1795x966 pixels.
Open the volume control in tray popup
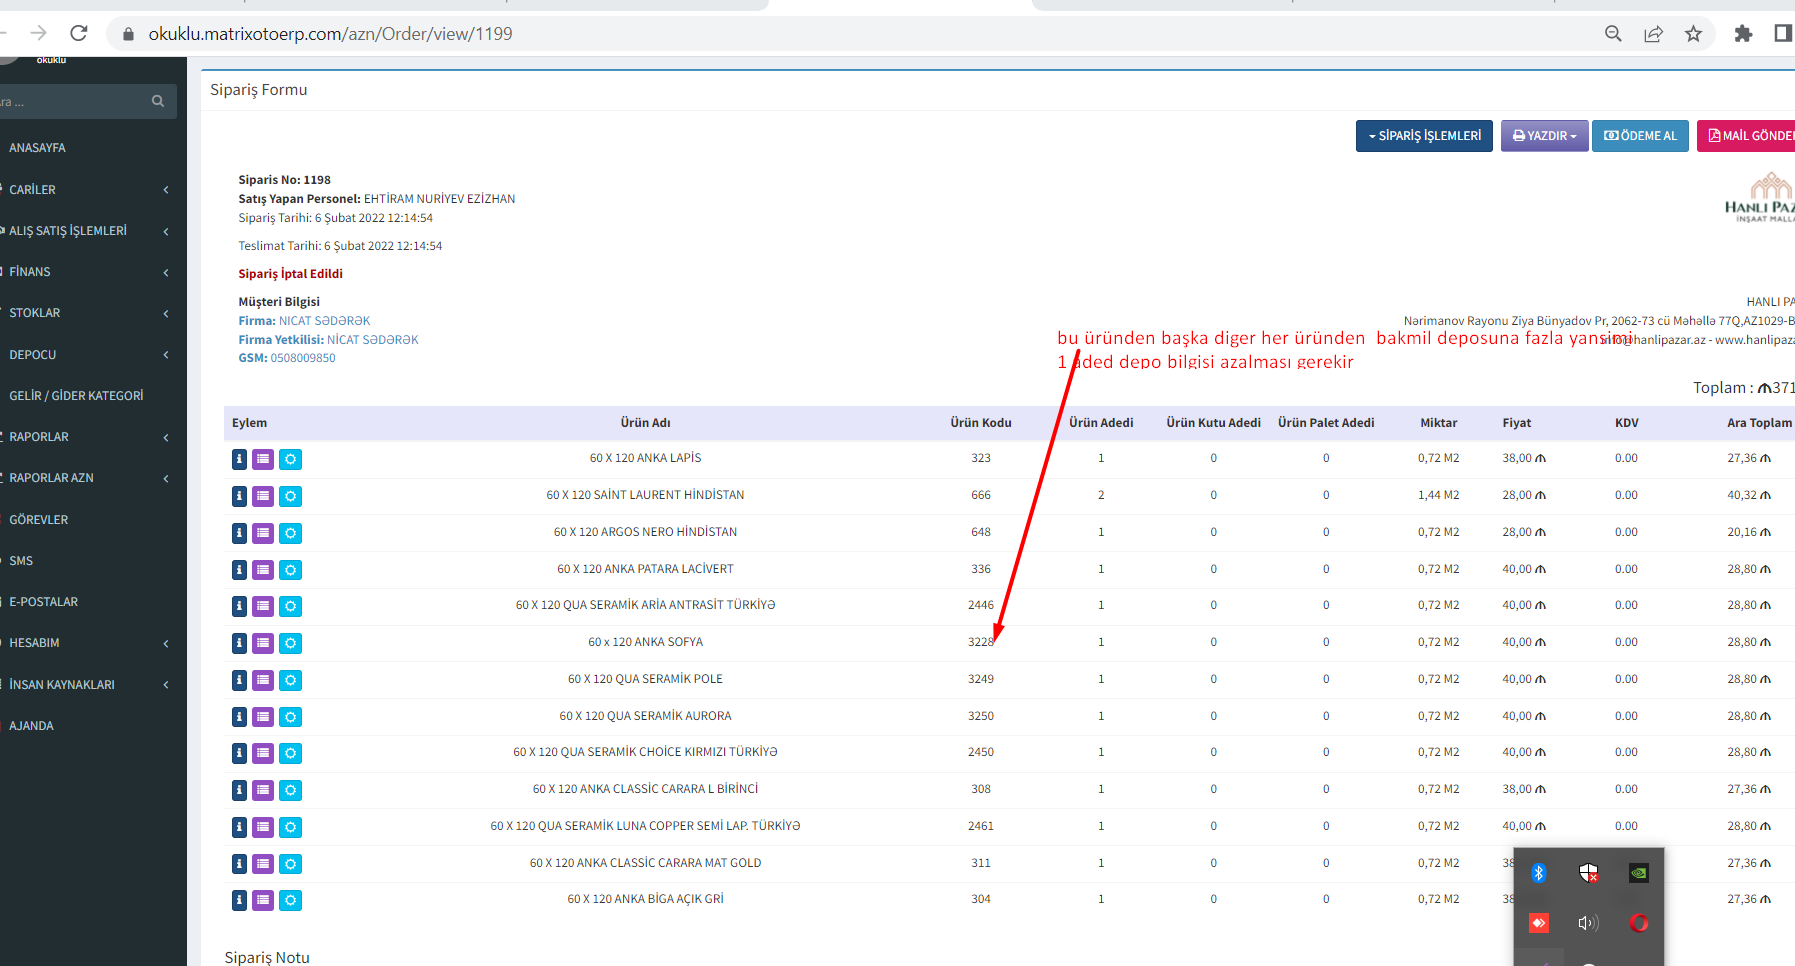[x=1588, y=923]
